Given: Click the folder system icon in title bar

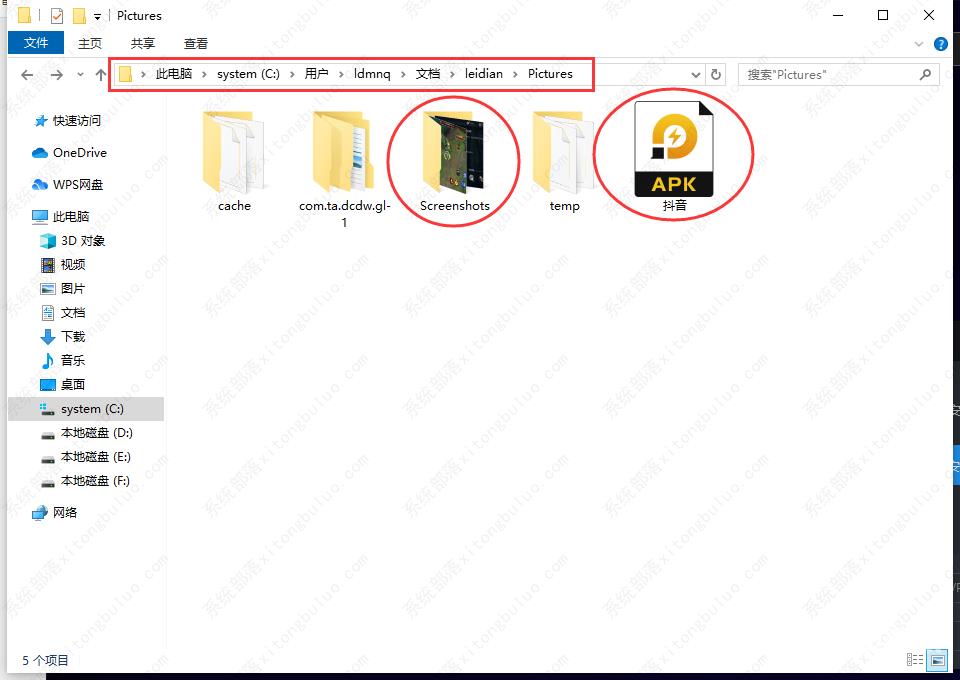Looking at the screenshot, I should [x=24, y=15].
